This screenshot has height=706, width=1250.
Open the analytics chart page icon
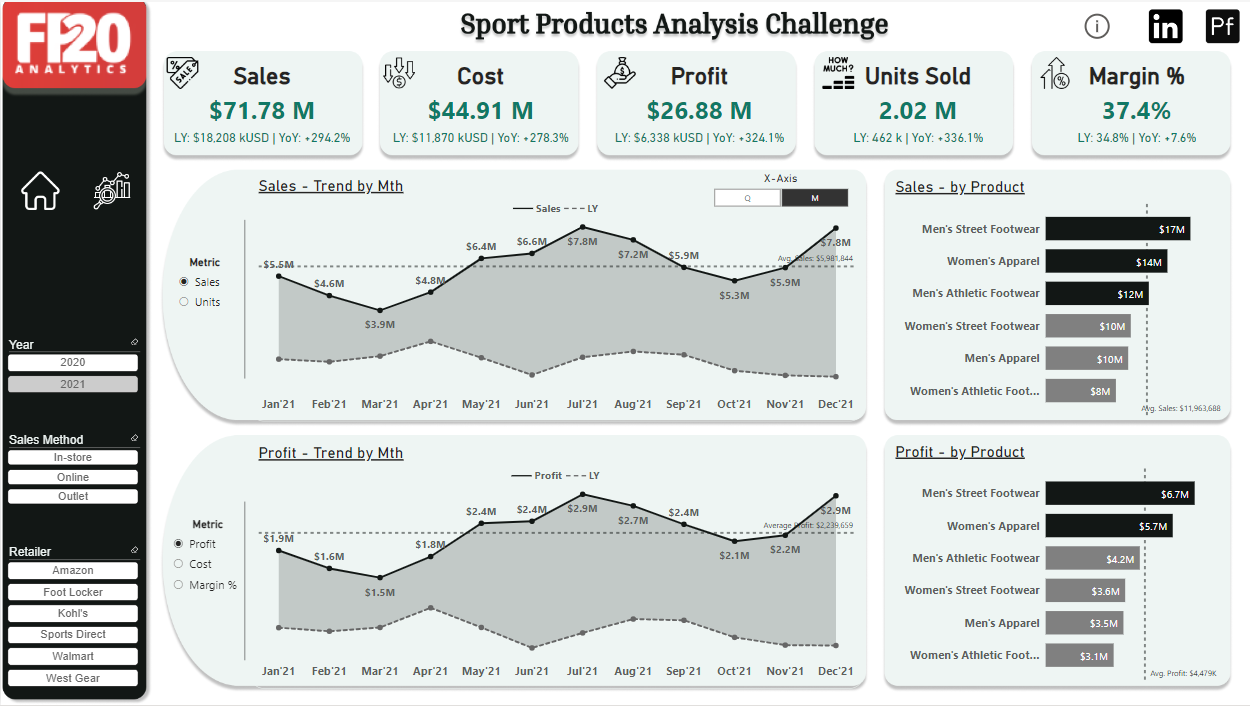pos(112,190)
